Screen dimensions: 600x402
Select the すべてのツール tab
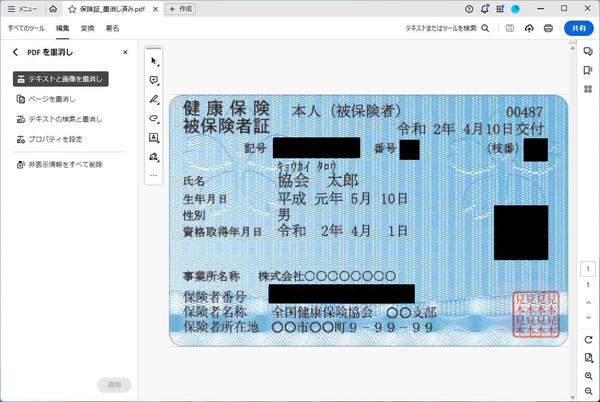coord(26,28)
